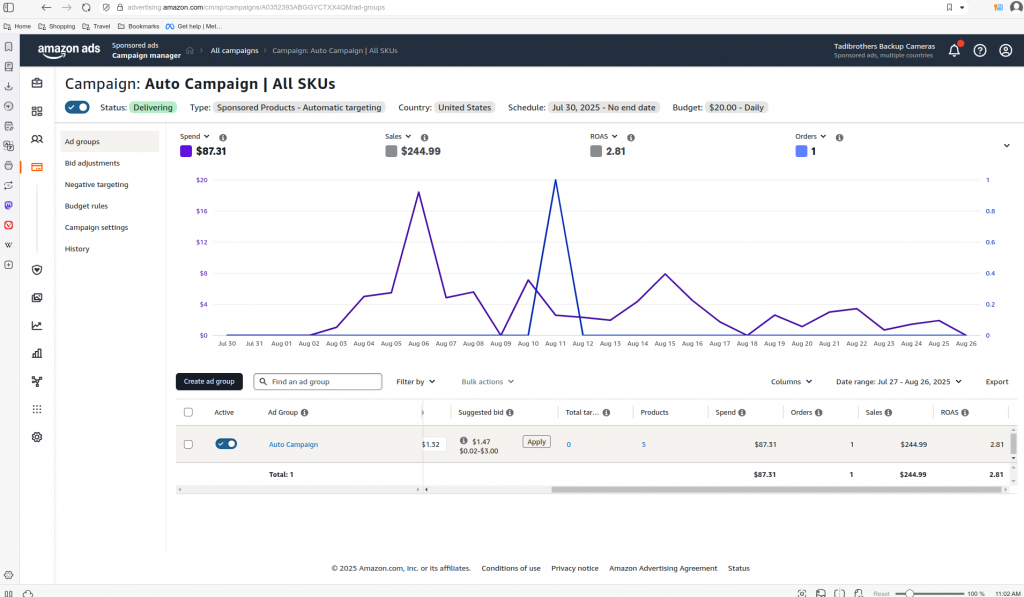Open Conditions of use footer link
This screenshot has height=597, width=1024.
pyautogui.click(x=511, y=568)
